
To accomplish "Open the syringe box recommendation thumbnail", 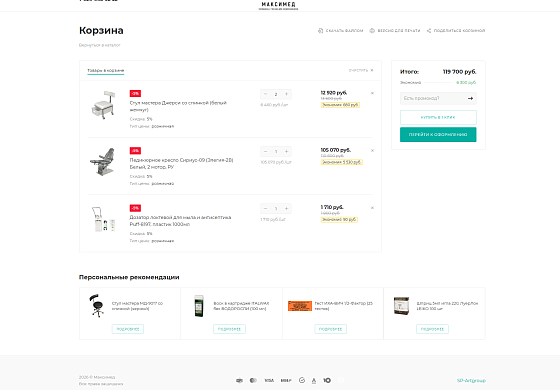I will pos(401,306).
